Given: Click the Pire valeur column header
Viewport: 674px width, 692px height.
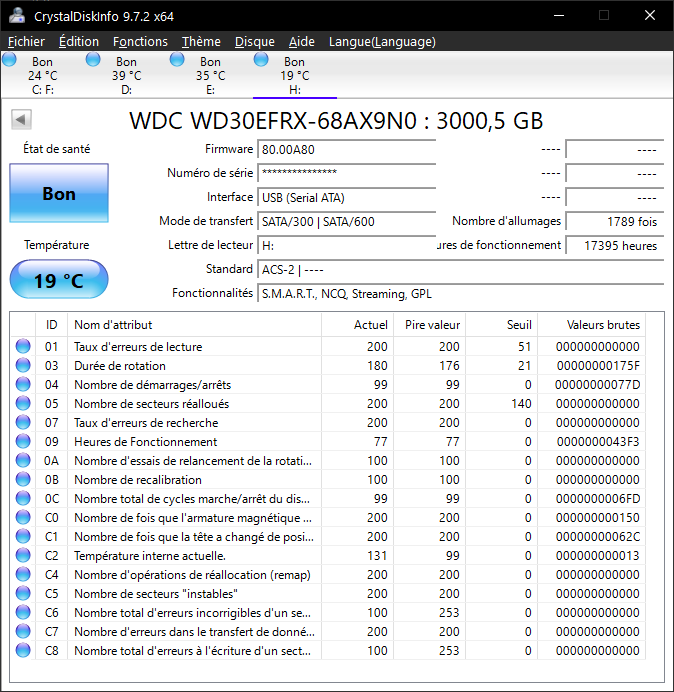Looking at the screenshot, I should [x=429, y=325].
